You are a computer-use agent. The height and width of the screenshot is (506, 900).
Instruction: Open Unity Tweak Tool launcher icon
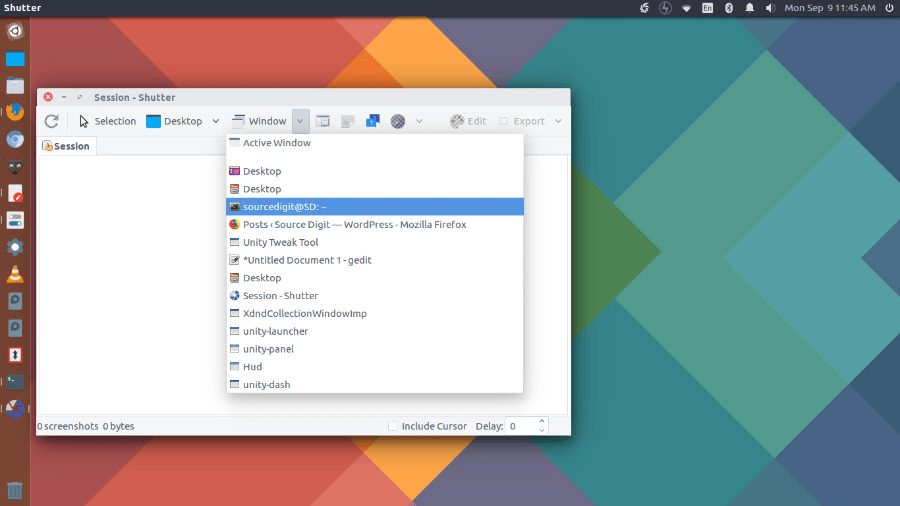15,220
